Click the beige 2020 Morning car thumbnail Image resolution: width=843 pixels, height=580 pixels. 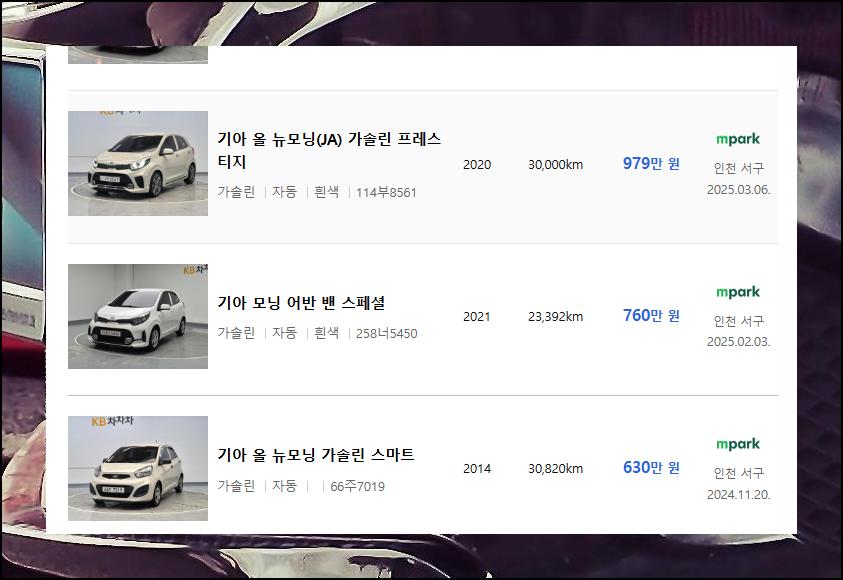[138, 163]
